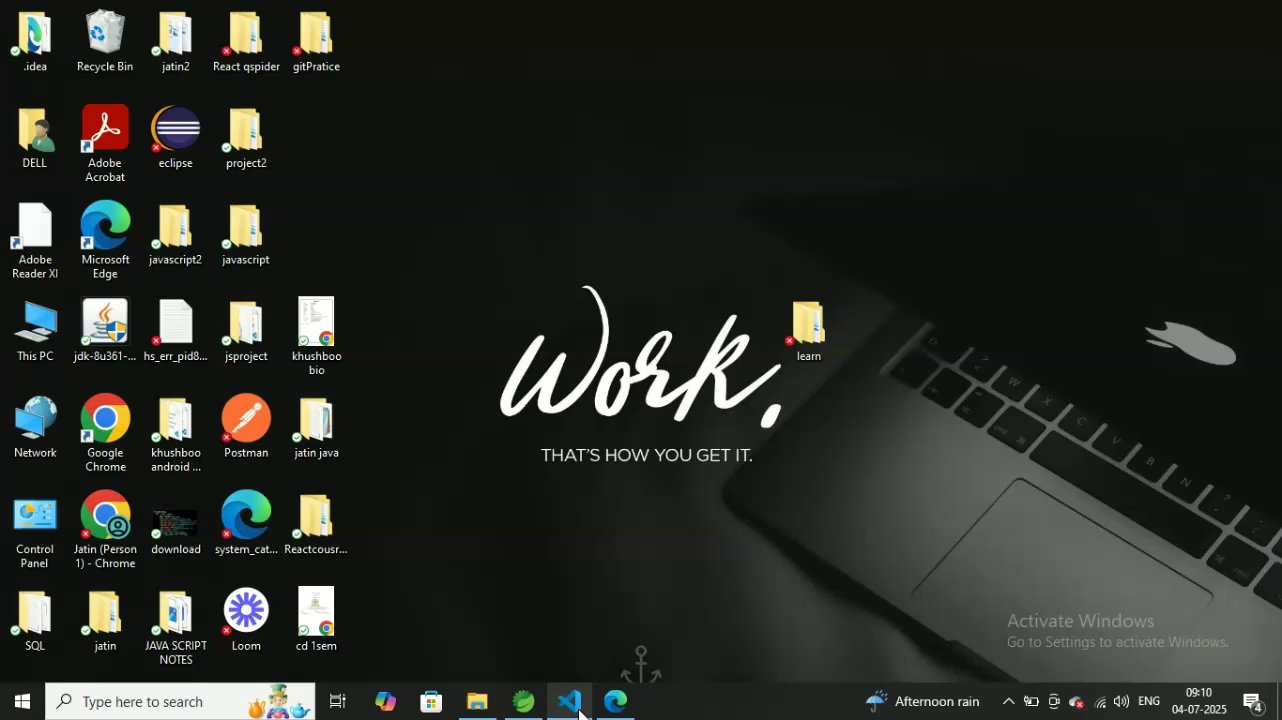
Task: Open Afternoon rain weather widget
Action: [x=922, y=702]
